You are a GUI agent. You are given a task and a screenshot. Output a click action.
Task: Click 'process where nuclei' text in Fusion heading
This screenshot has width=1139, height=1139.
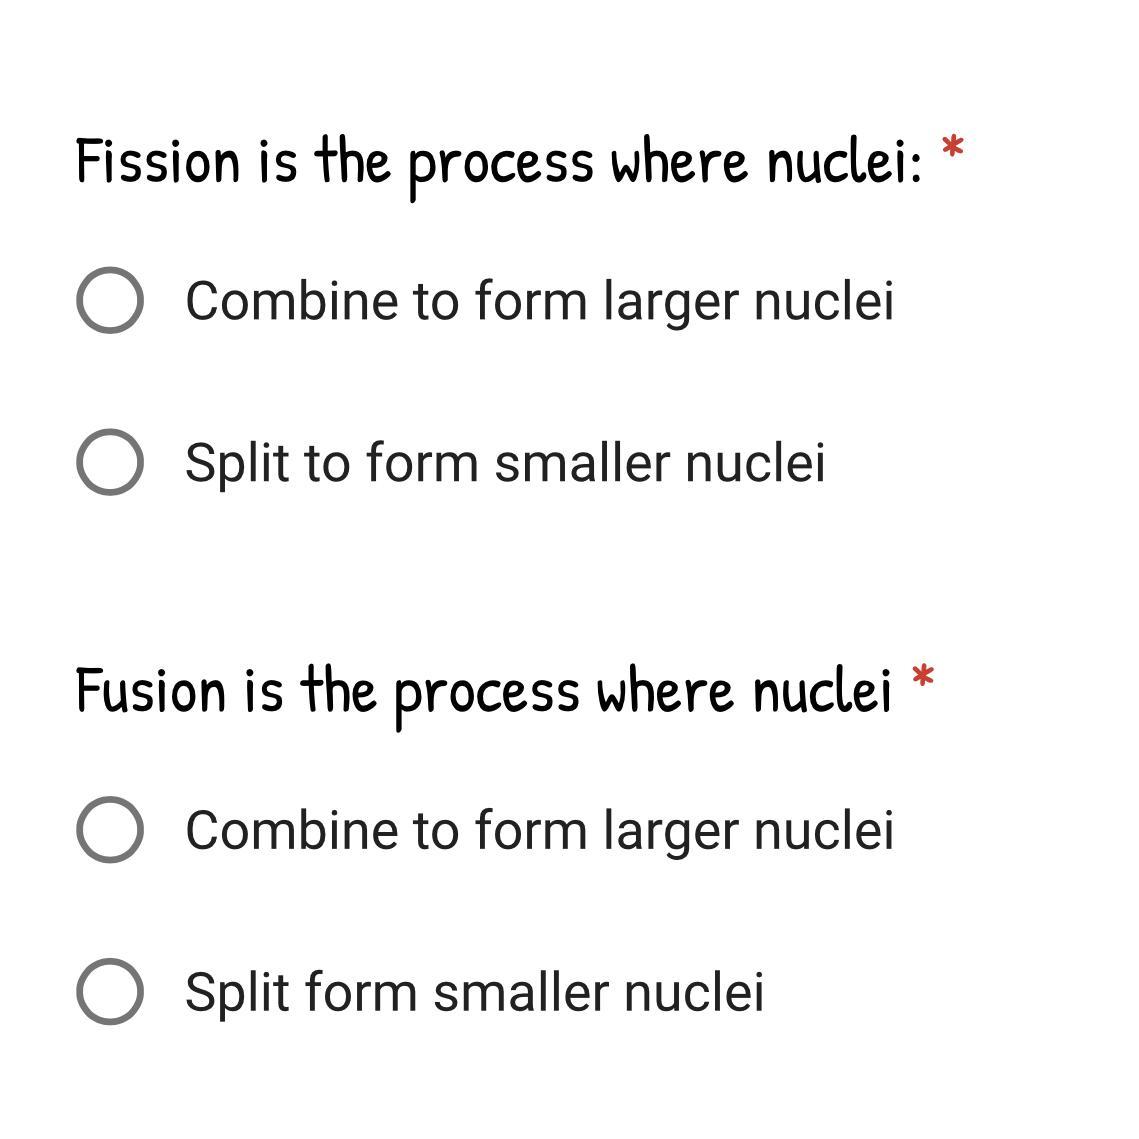643,696
